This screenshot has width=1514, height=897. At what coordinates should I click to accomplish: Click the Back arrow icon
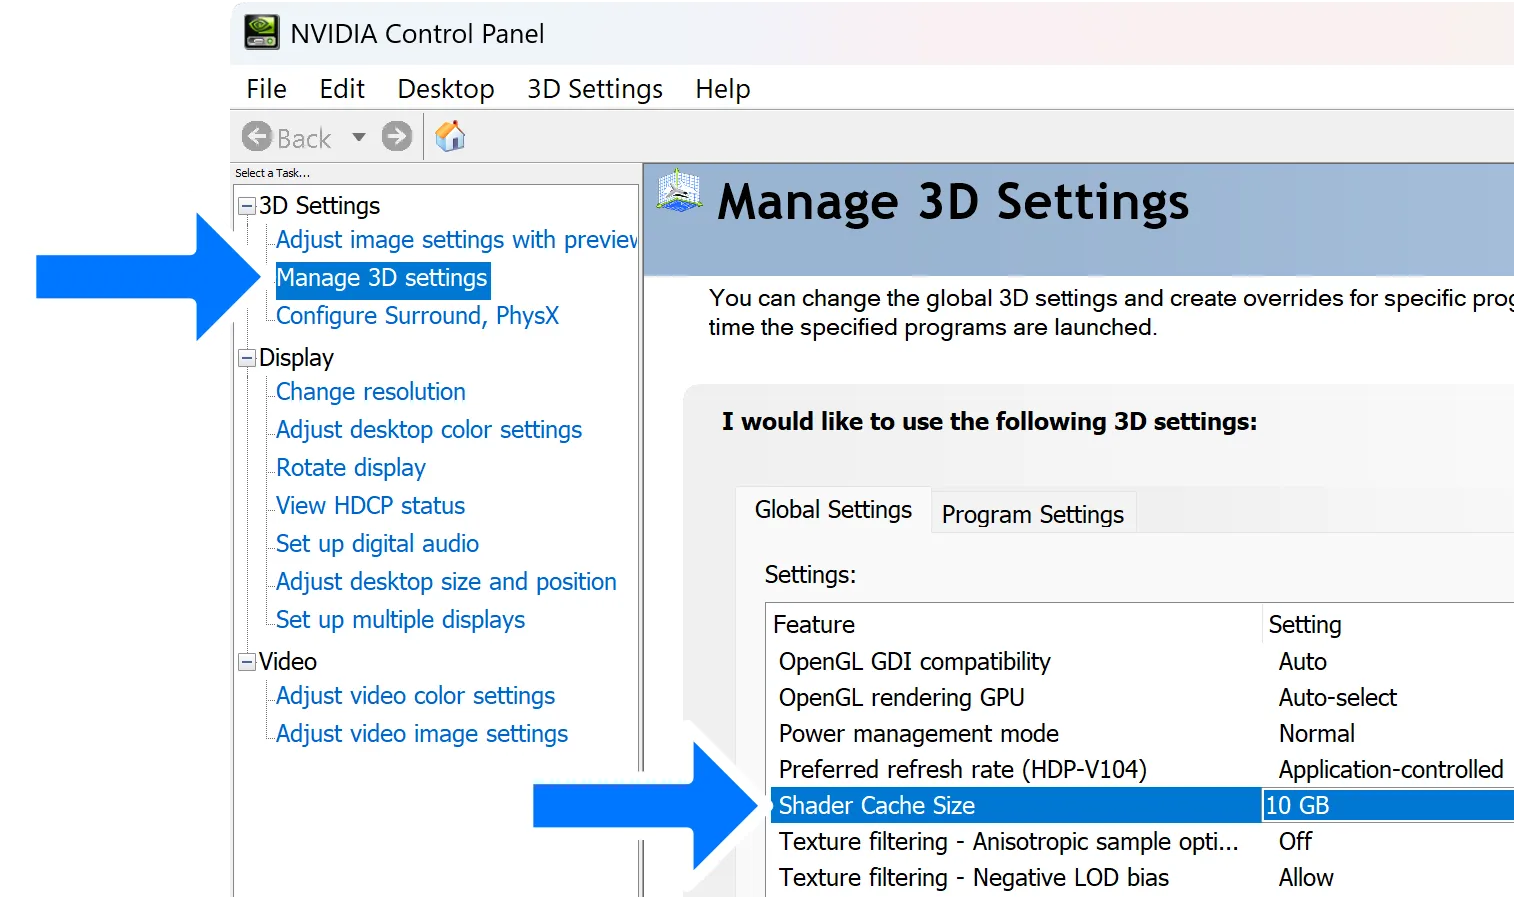pos(257,137)
